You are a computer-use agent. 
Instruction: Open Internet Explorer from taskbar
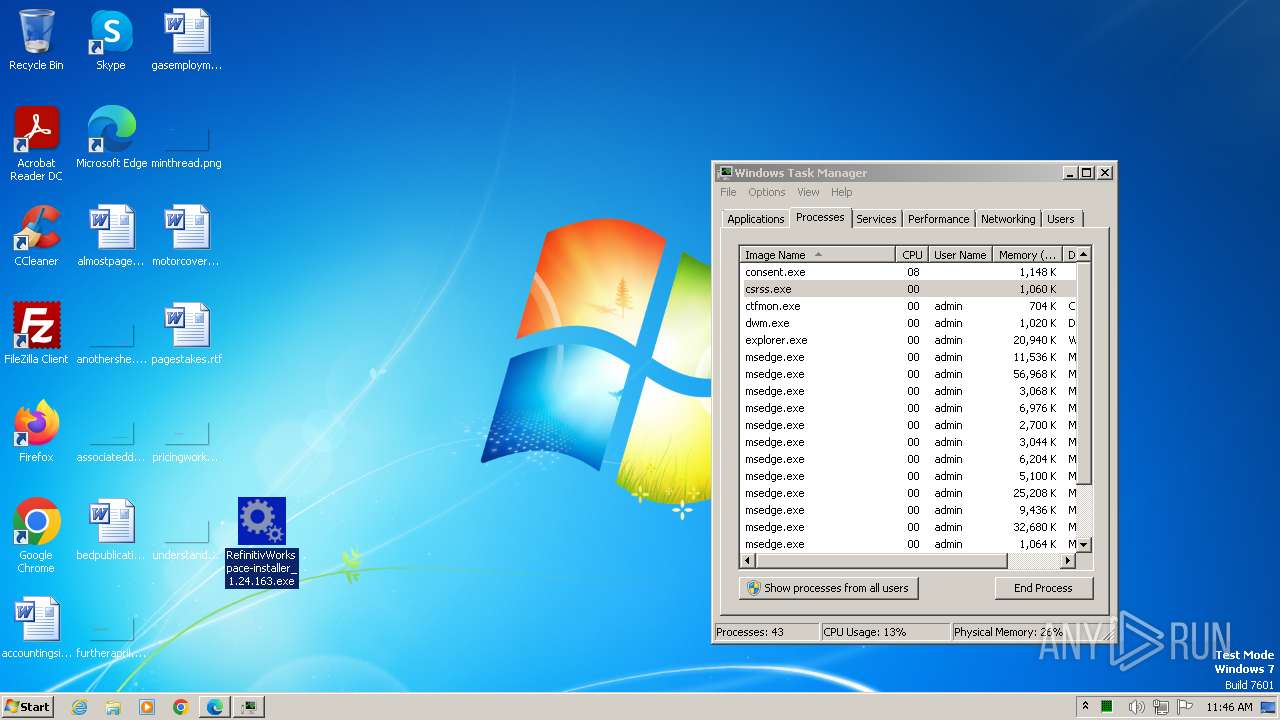click(79, 707)
